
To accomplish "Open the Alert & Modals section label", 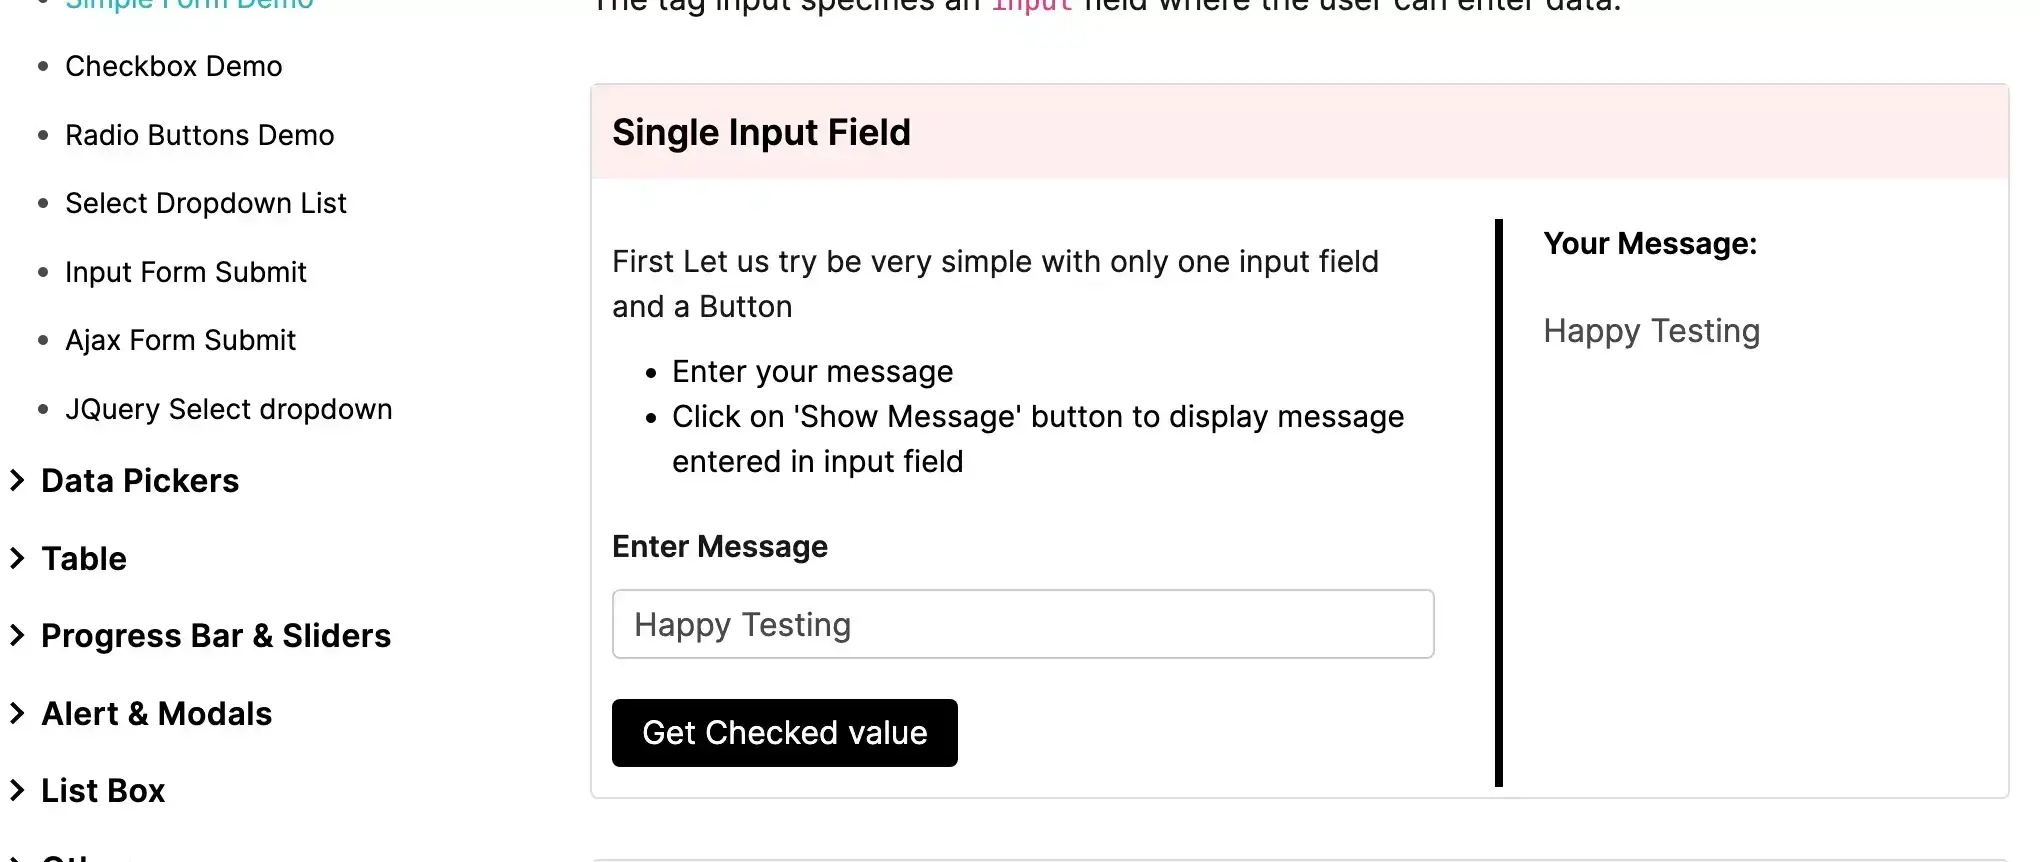I will point(157,713).
